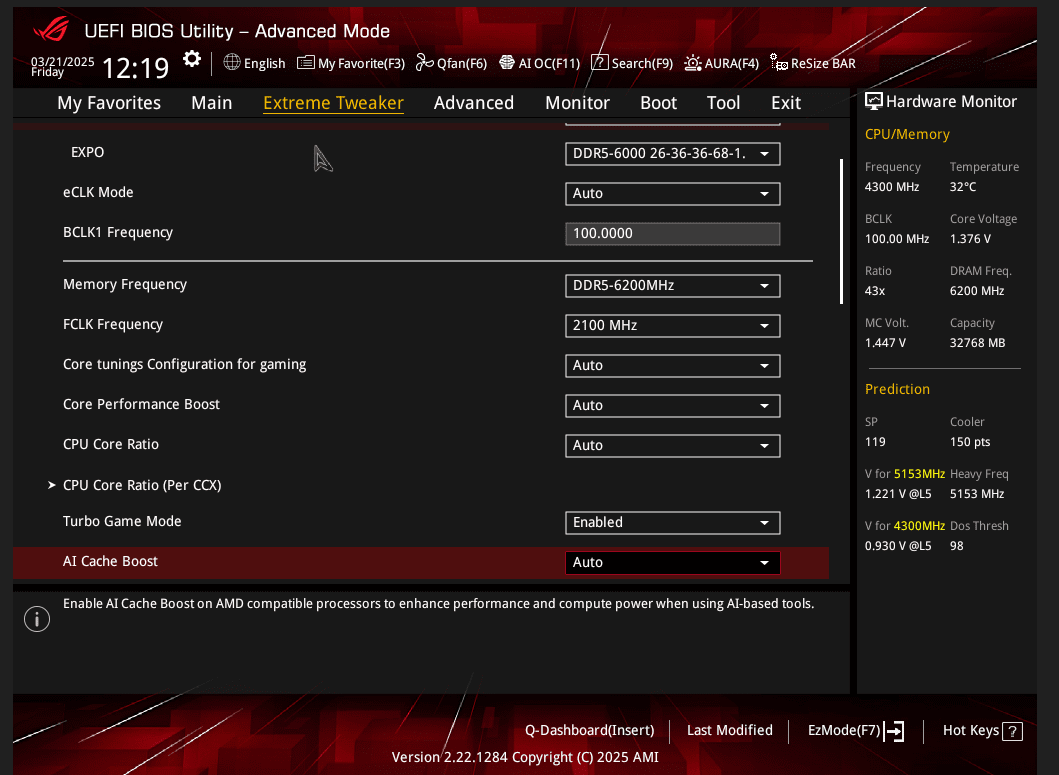This screenshot has height=775, width=1059.
Task: Click the Prediction section heading
Action: 897,389
